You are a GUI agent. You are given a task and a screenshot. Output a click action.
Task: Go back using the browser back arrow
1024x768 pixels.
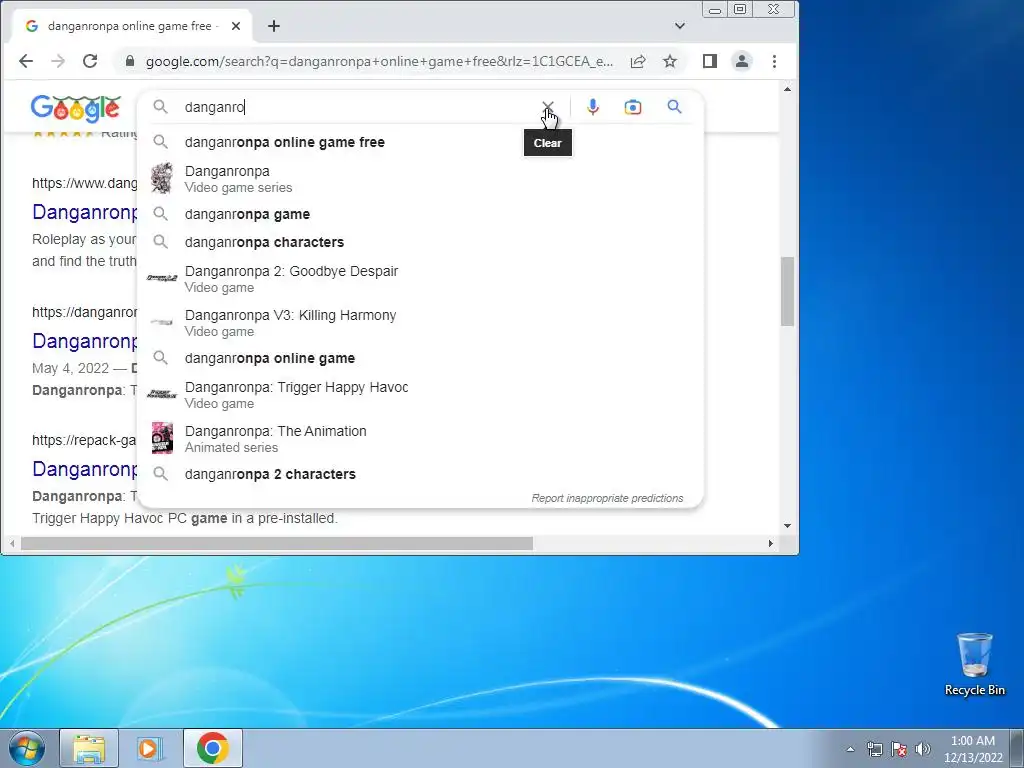coord(26,61)
